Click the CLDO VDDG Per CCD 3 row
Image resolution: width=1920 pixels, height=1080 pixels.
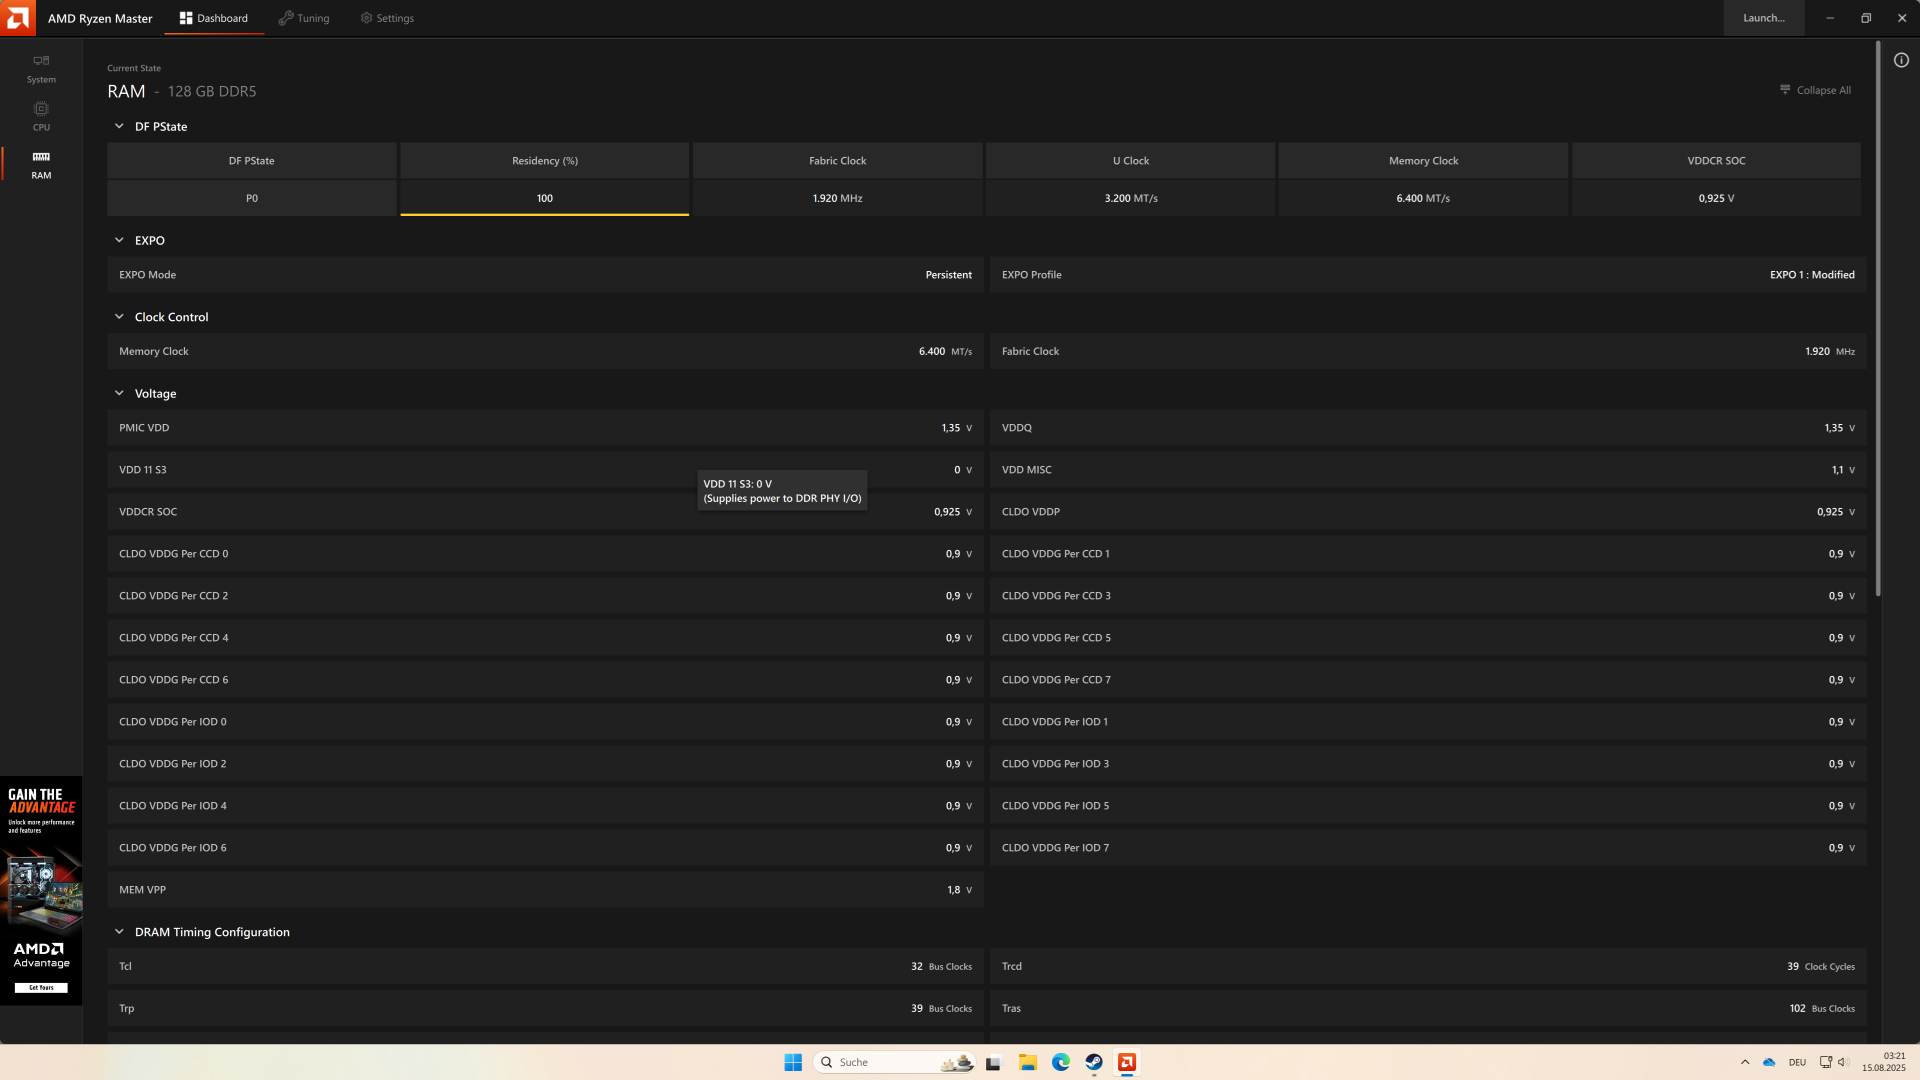tap(1428, 595)
